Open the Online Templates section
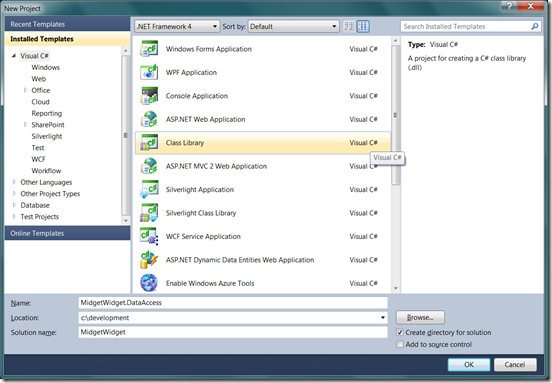552x383 pixels. [x=67, y=233]
